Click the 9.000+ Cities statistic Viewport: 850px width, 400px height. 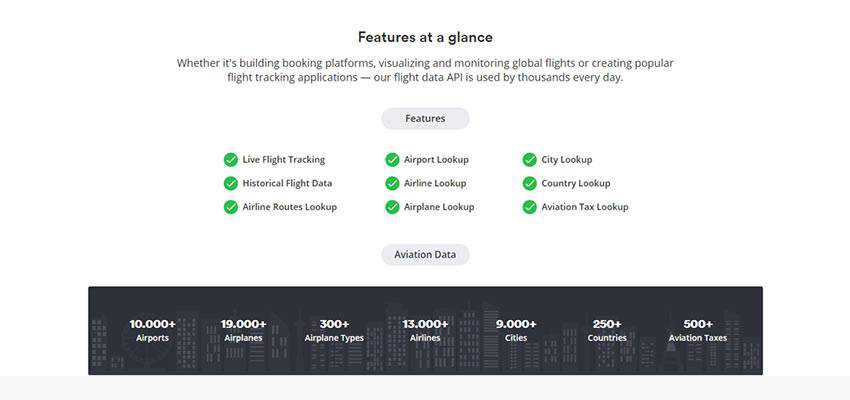click(516, 330)
